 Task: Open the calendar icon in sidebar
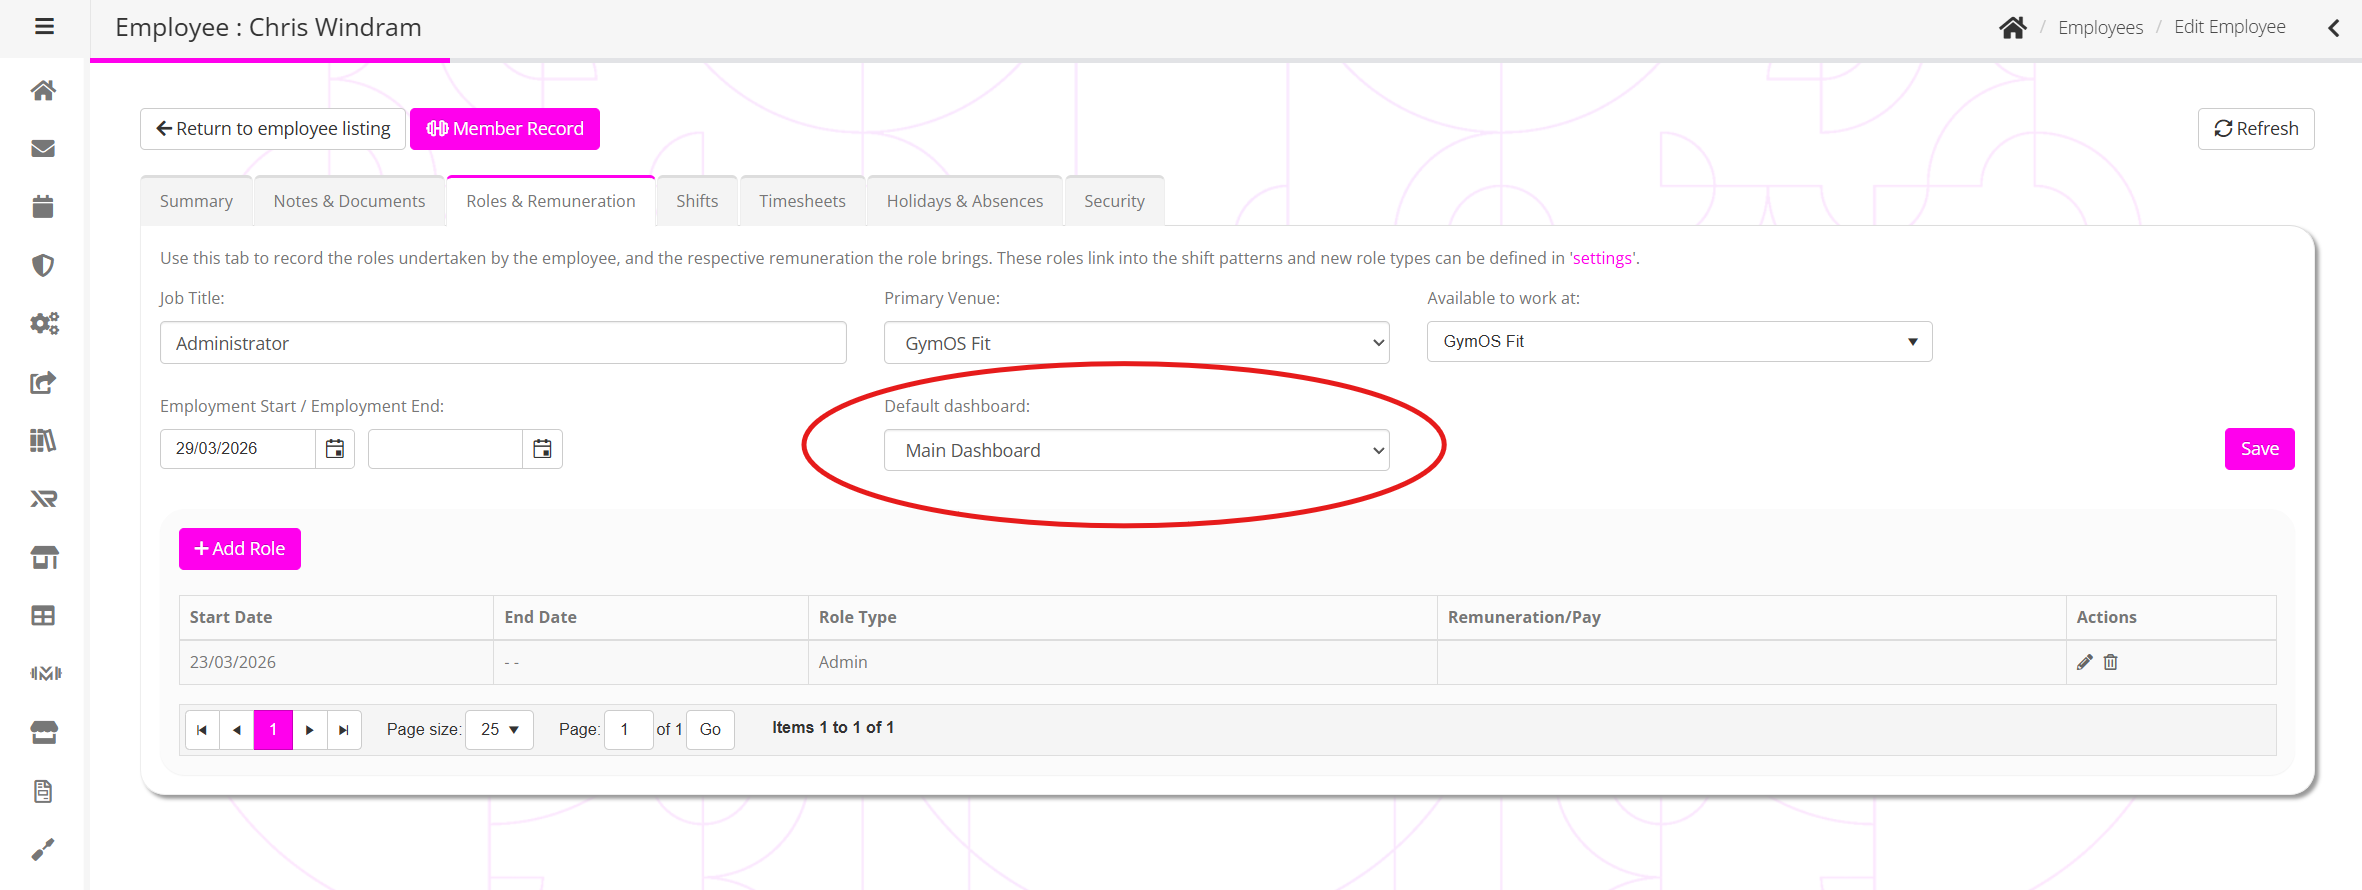[43, 207]
